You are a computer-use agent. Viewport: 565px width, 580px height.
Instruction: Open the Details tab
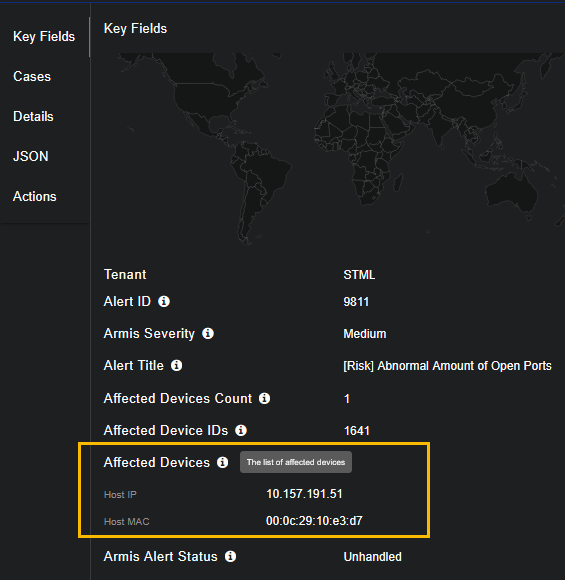(x=33, y=117)
